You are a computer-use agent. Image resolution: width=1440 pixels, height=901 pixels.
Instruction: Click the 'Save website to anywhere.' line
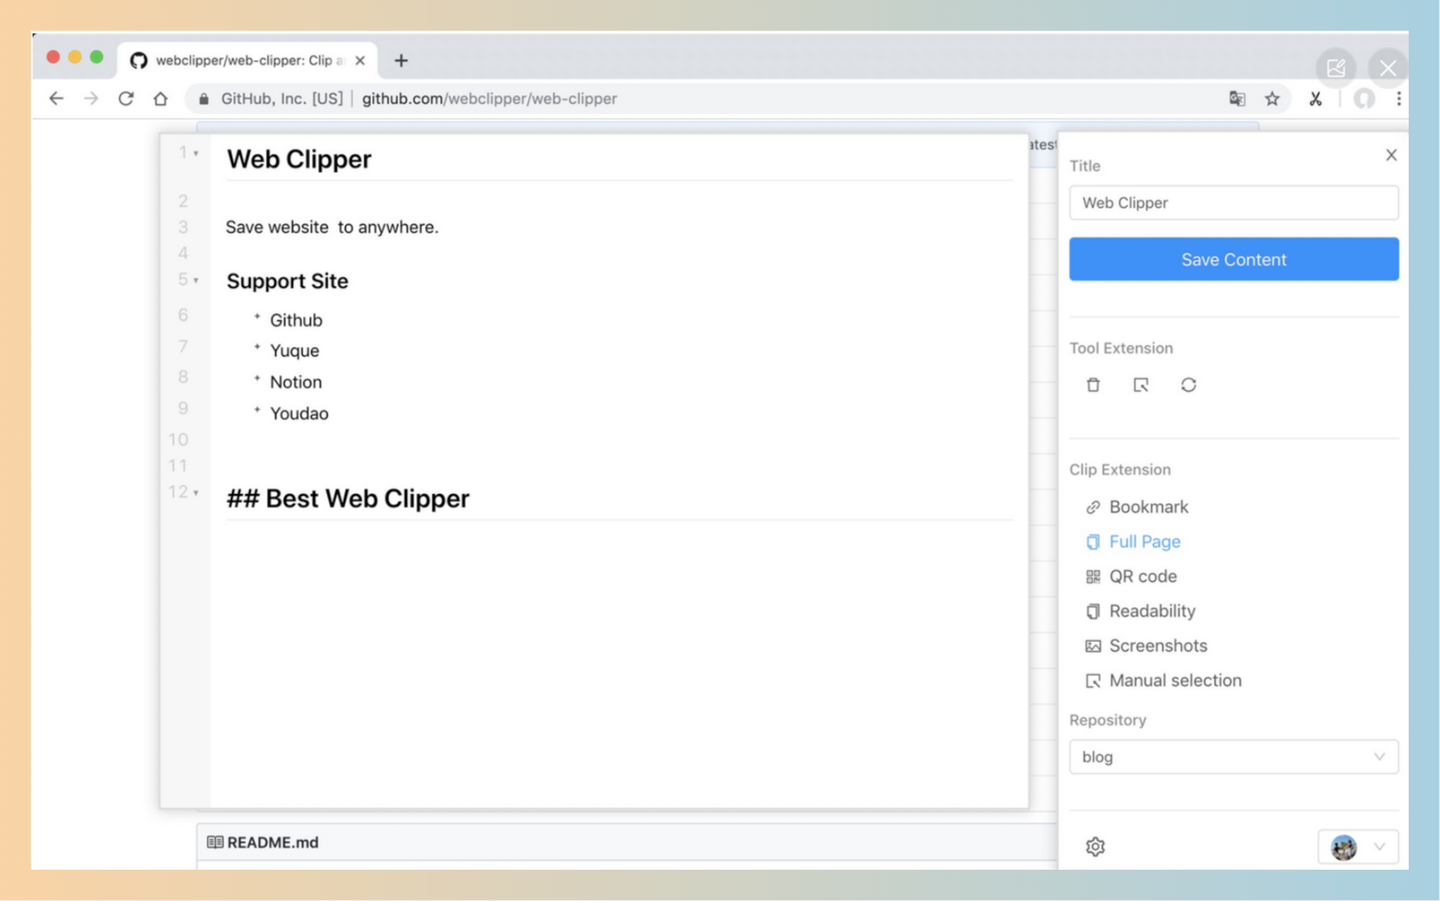[x=332, y=227]
